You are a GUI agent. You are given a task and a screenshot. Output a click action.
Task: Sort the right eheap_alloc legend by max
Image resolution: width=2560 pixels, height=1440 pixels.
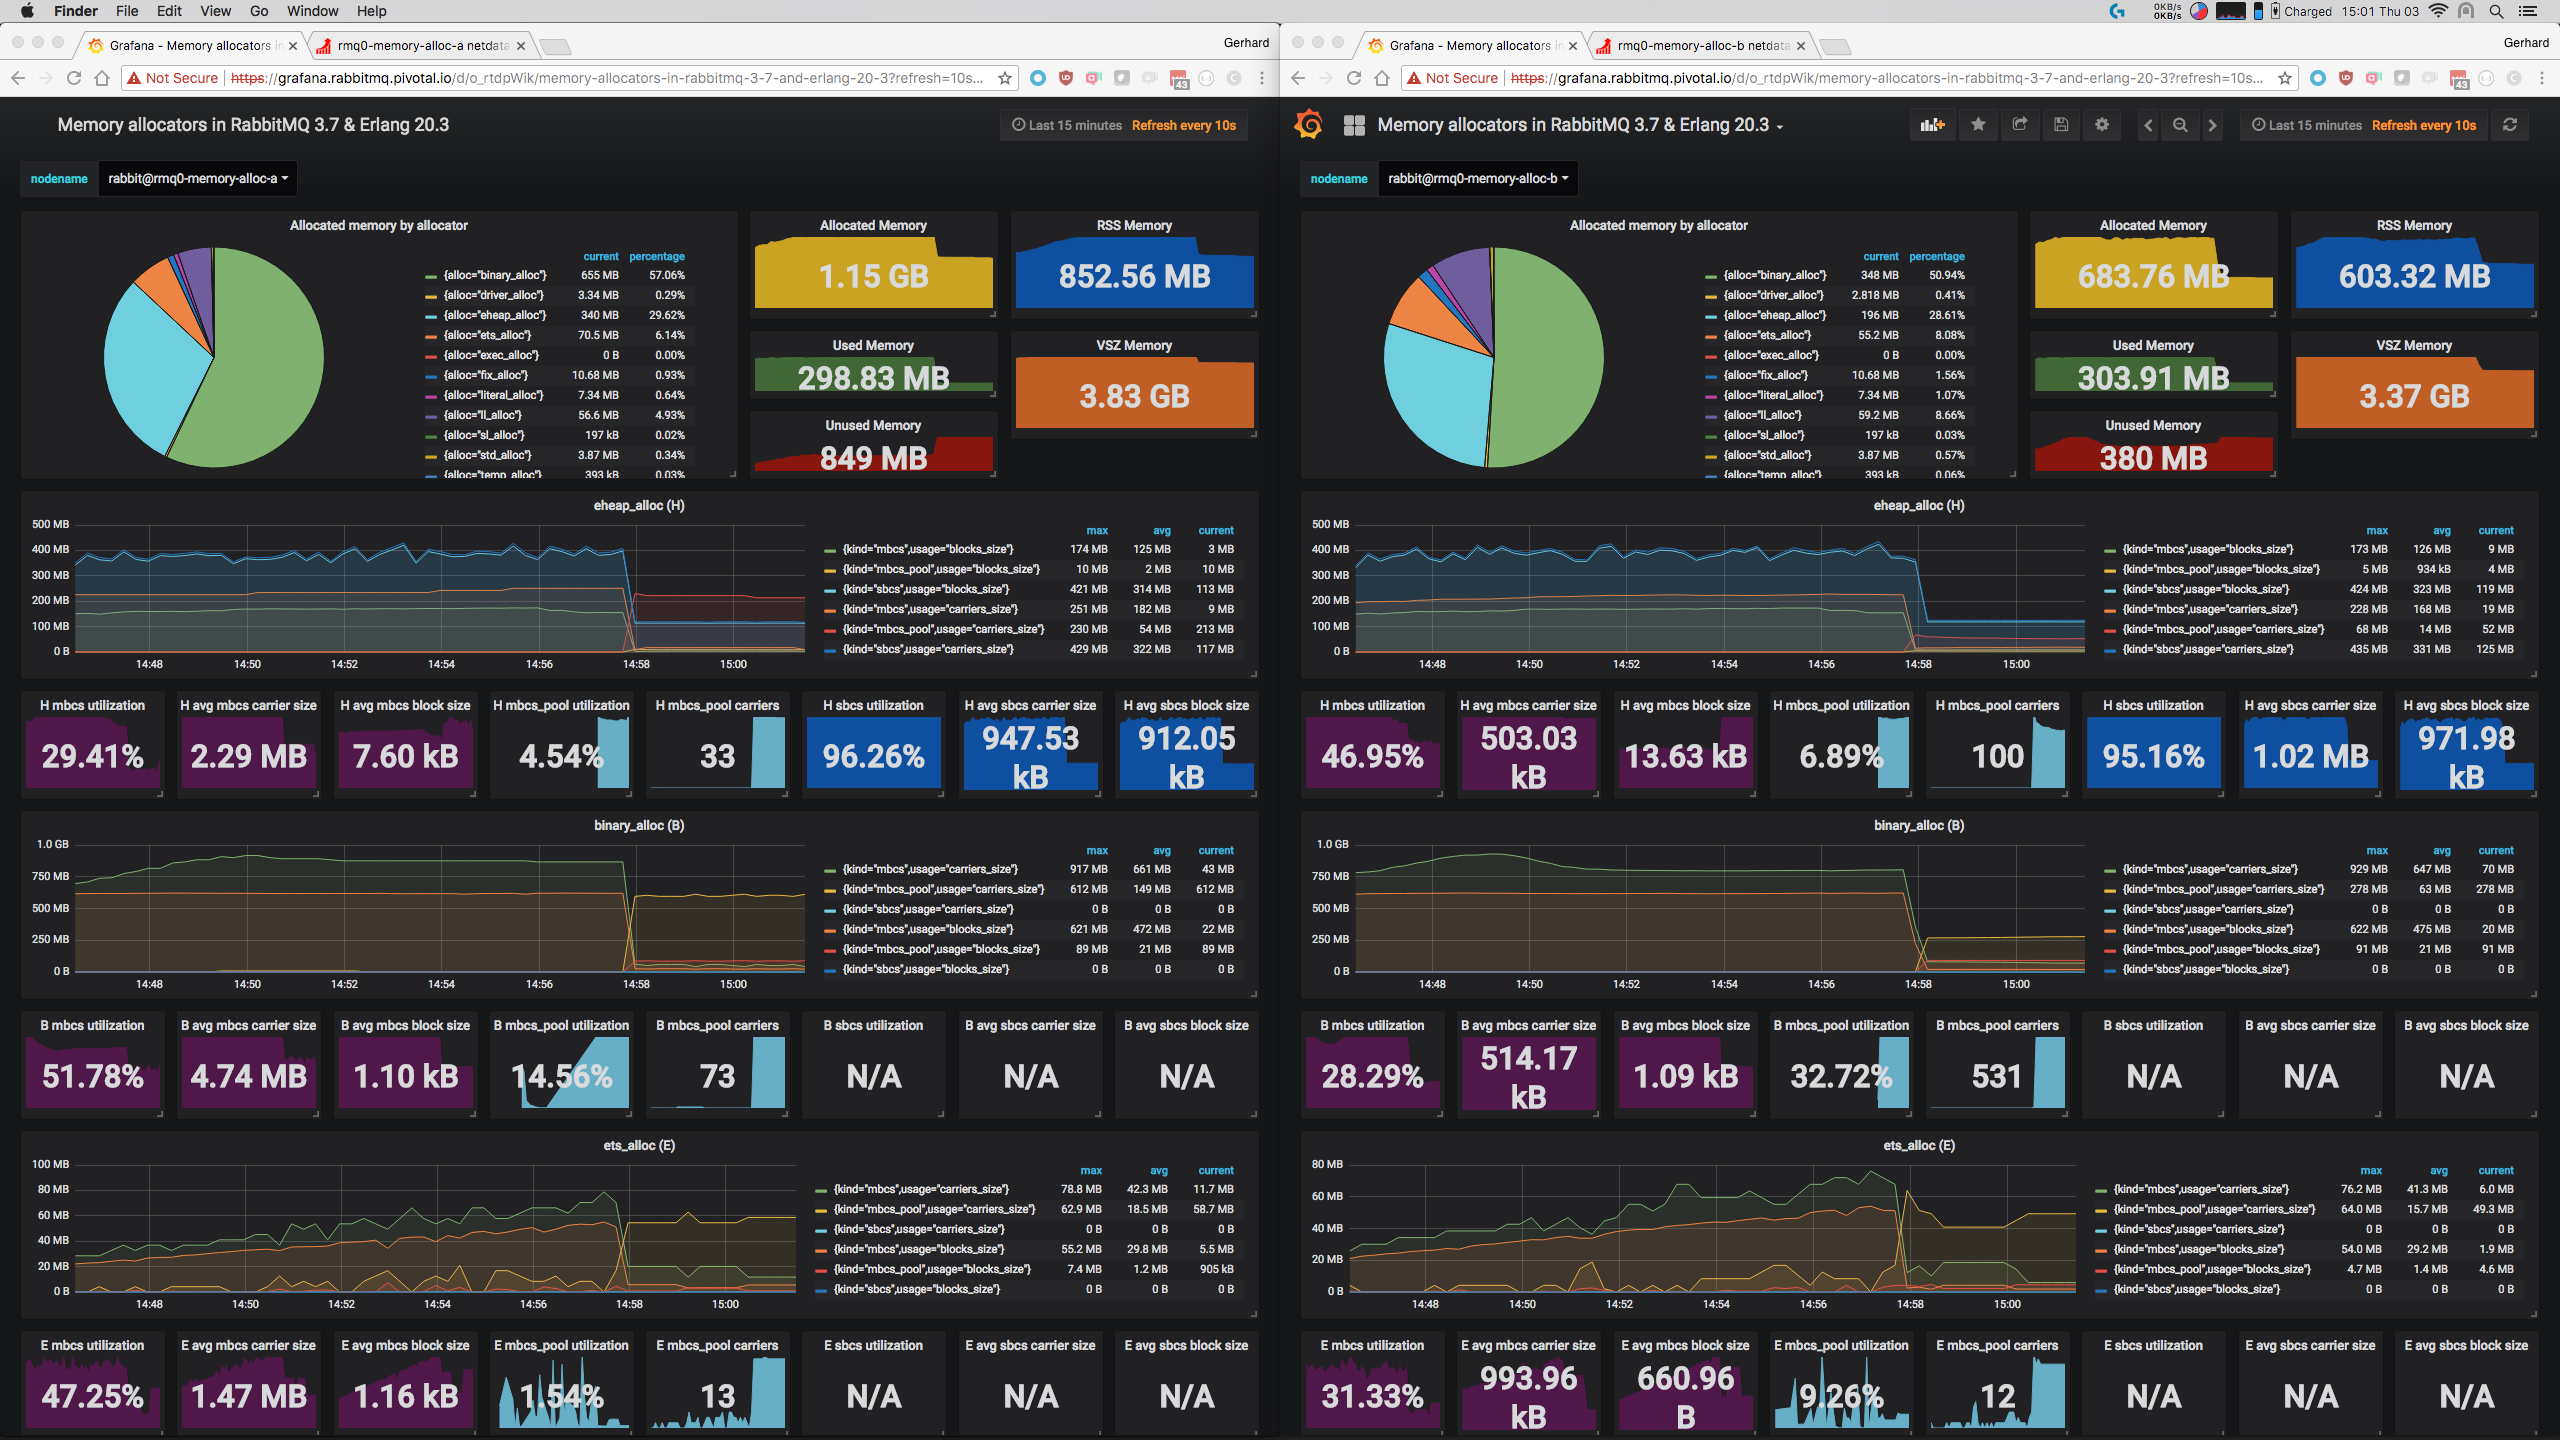(2377, 531)
